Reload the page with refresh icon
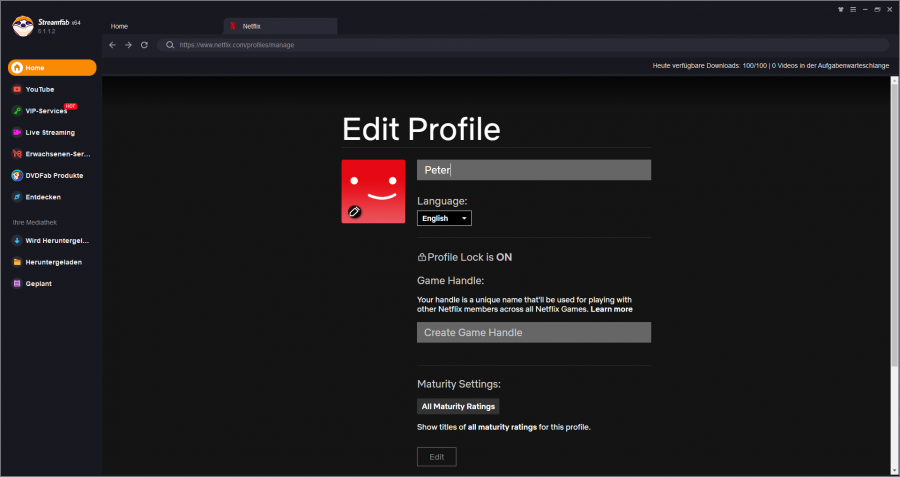This screenshot has height=477, width=900. (145, 45)
